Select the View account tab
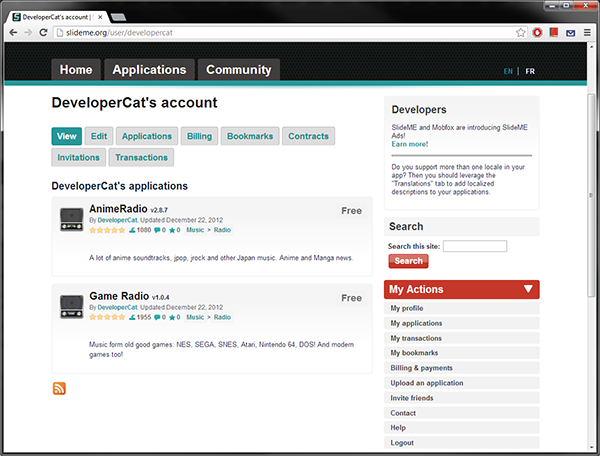Image resolution: width=600 pixels, height=456 pixels. 67,136
